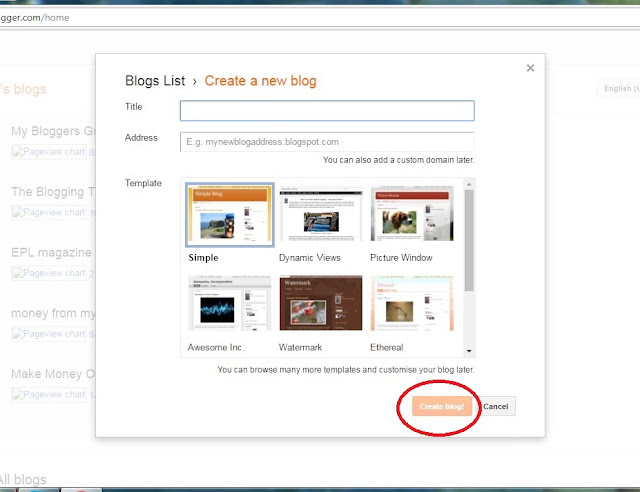Image resolution: width=640 pixels, height=492 pixels.
Task: Go back to Blogs List breadcrumb
Action: (x=155, y=81)
